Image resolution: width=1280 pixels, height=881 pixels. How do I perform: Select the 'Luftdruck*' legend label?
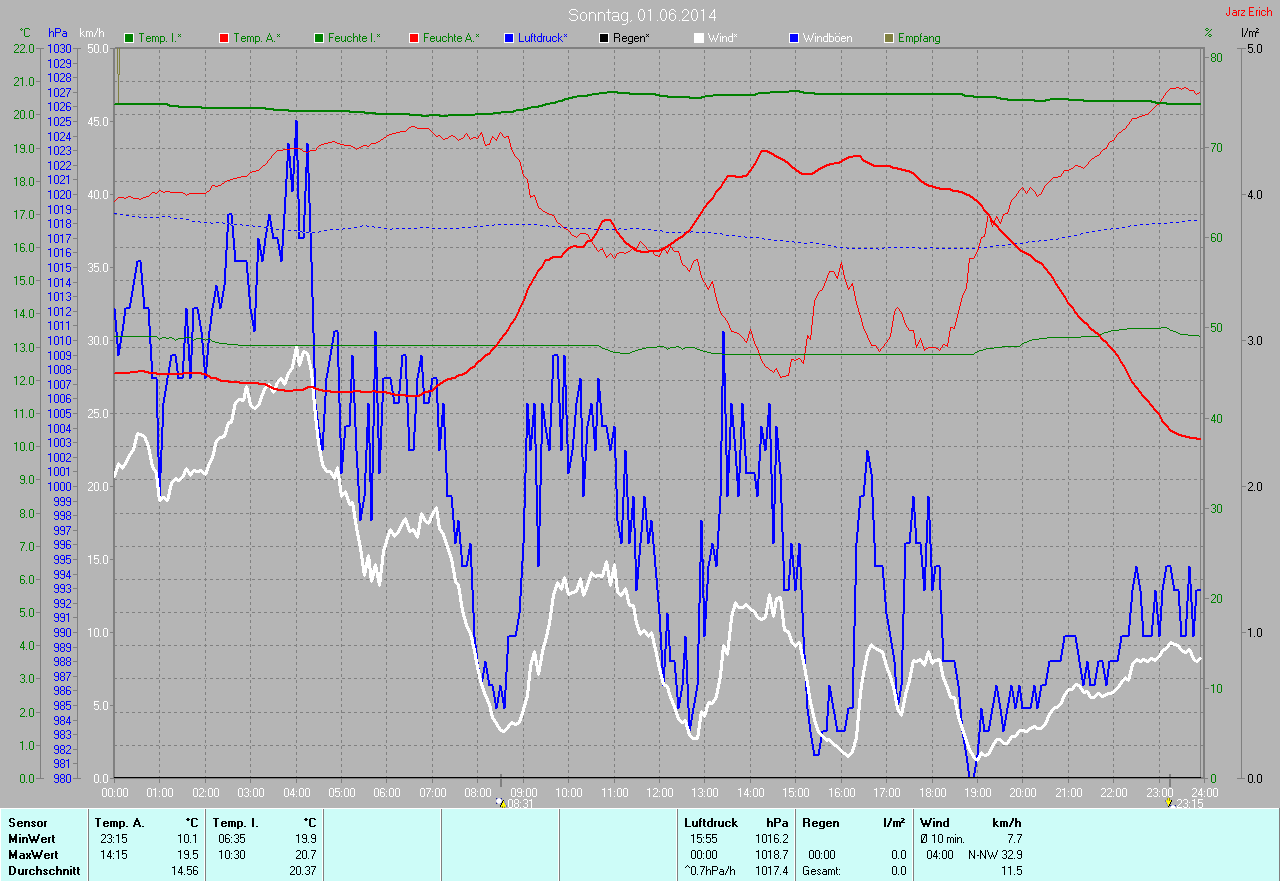coord(543,38)
